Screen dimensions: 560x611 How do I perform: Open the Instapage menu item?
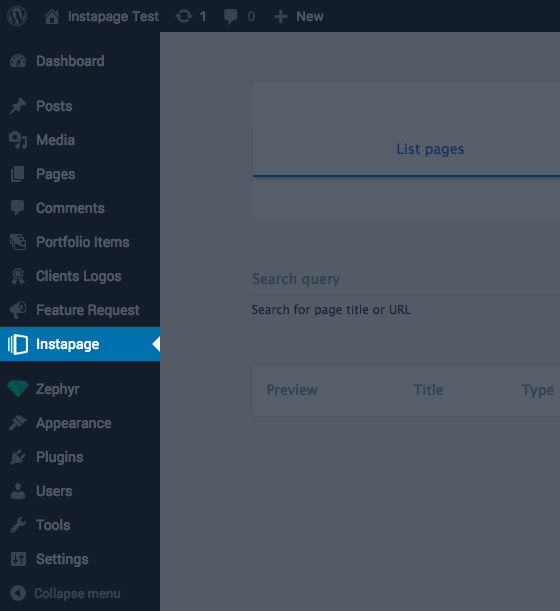coord(80,344)
